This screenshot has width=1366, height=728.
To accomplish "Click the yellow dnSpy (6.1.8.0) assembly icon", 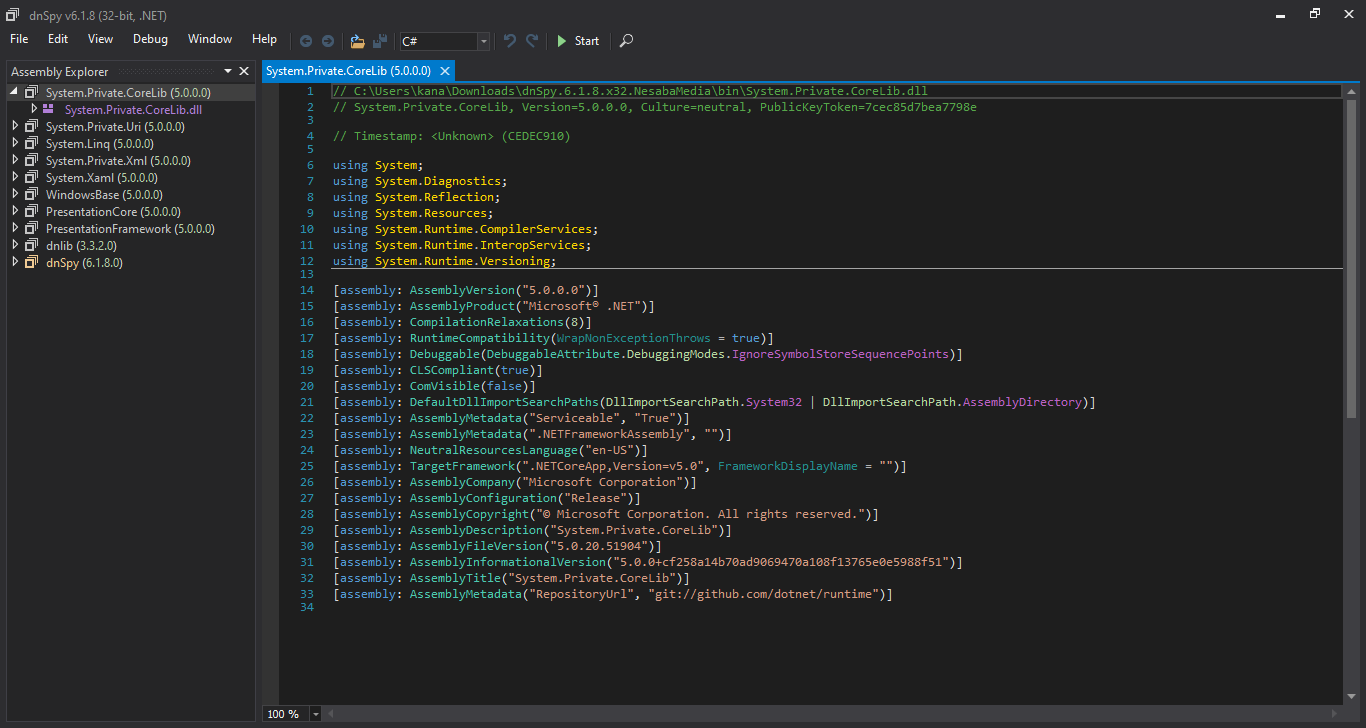I will point(31,263).
